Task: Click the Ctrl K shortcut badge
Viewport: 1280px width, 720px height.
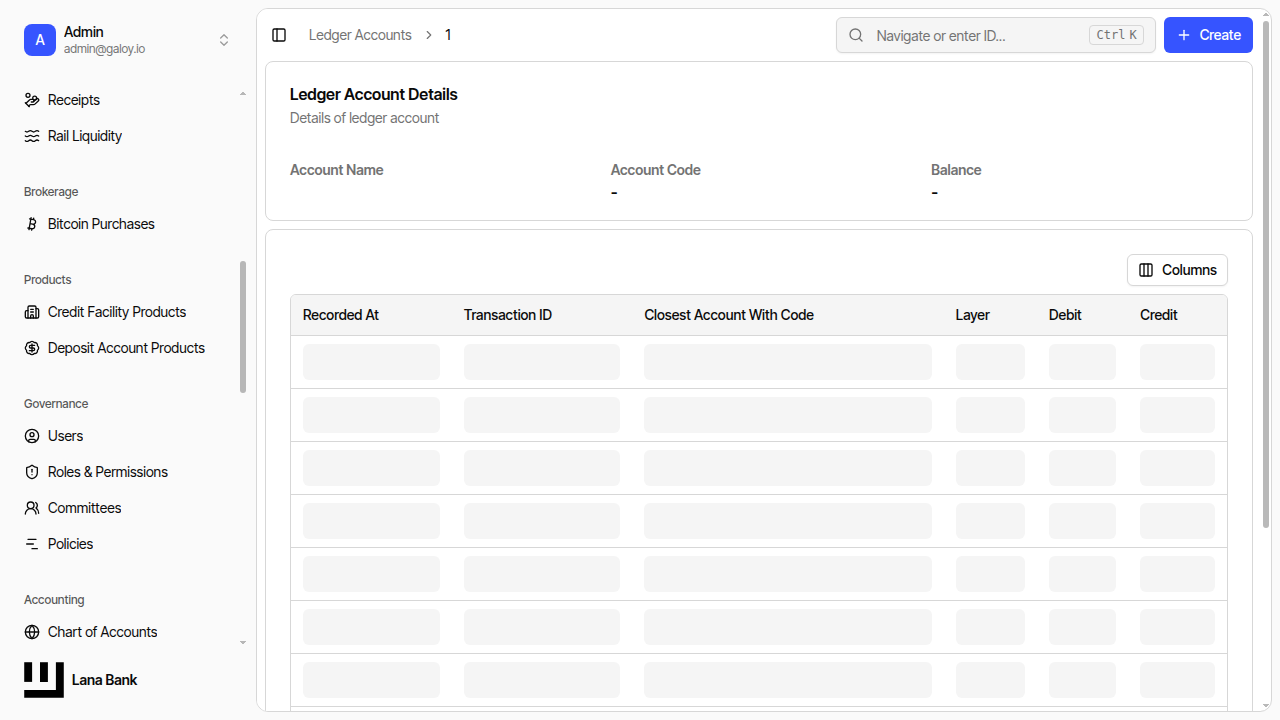Action: (1117, 35)
